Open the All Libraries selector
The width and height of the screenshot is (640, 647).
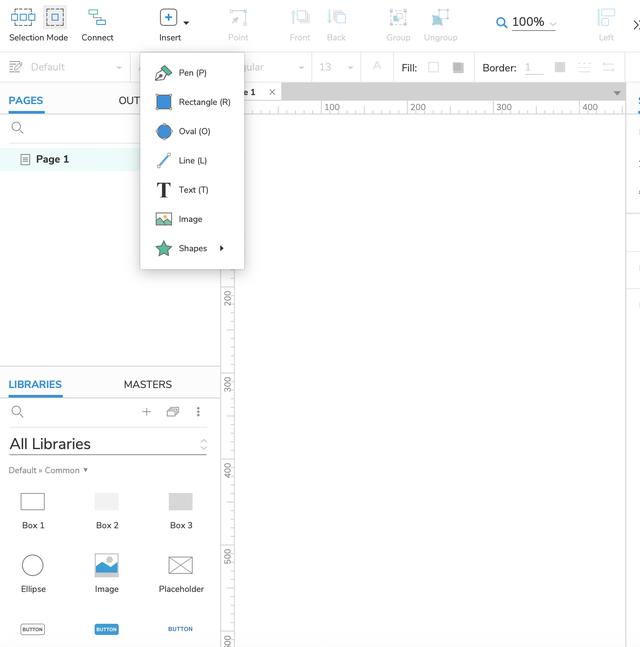108,444
